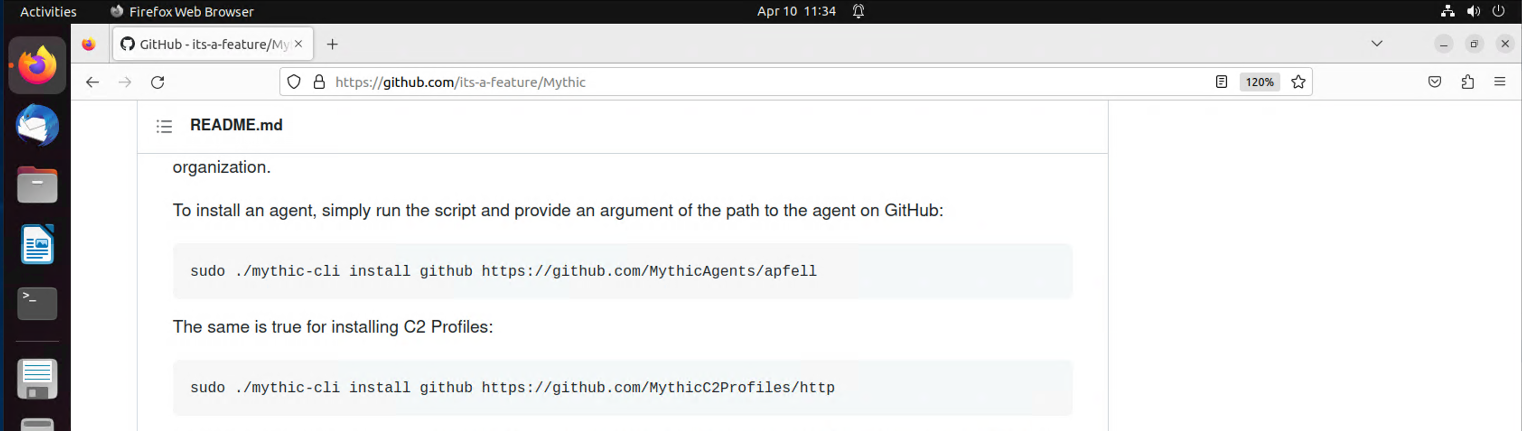This screenshot has width=1522, height=431.
Task: Open the system volume and power menu
Action: point(1474,12)
